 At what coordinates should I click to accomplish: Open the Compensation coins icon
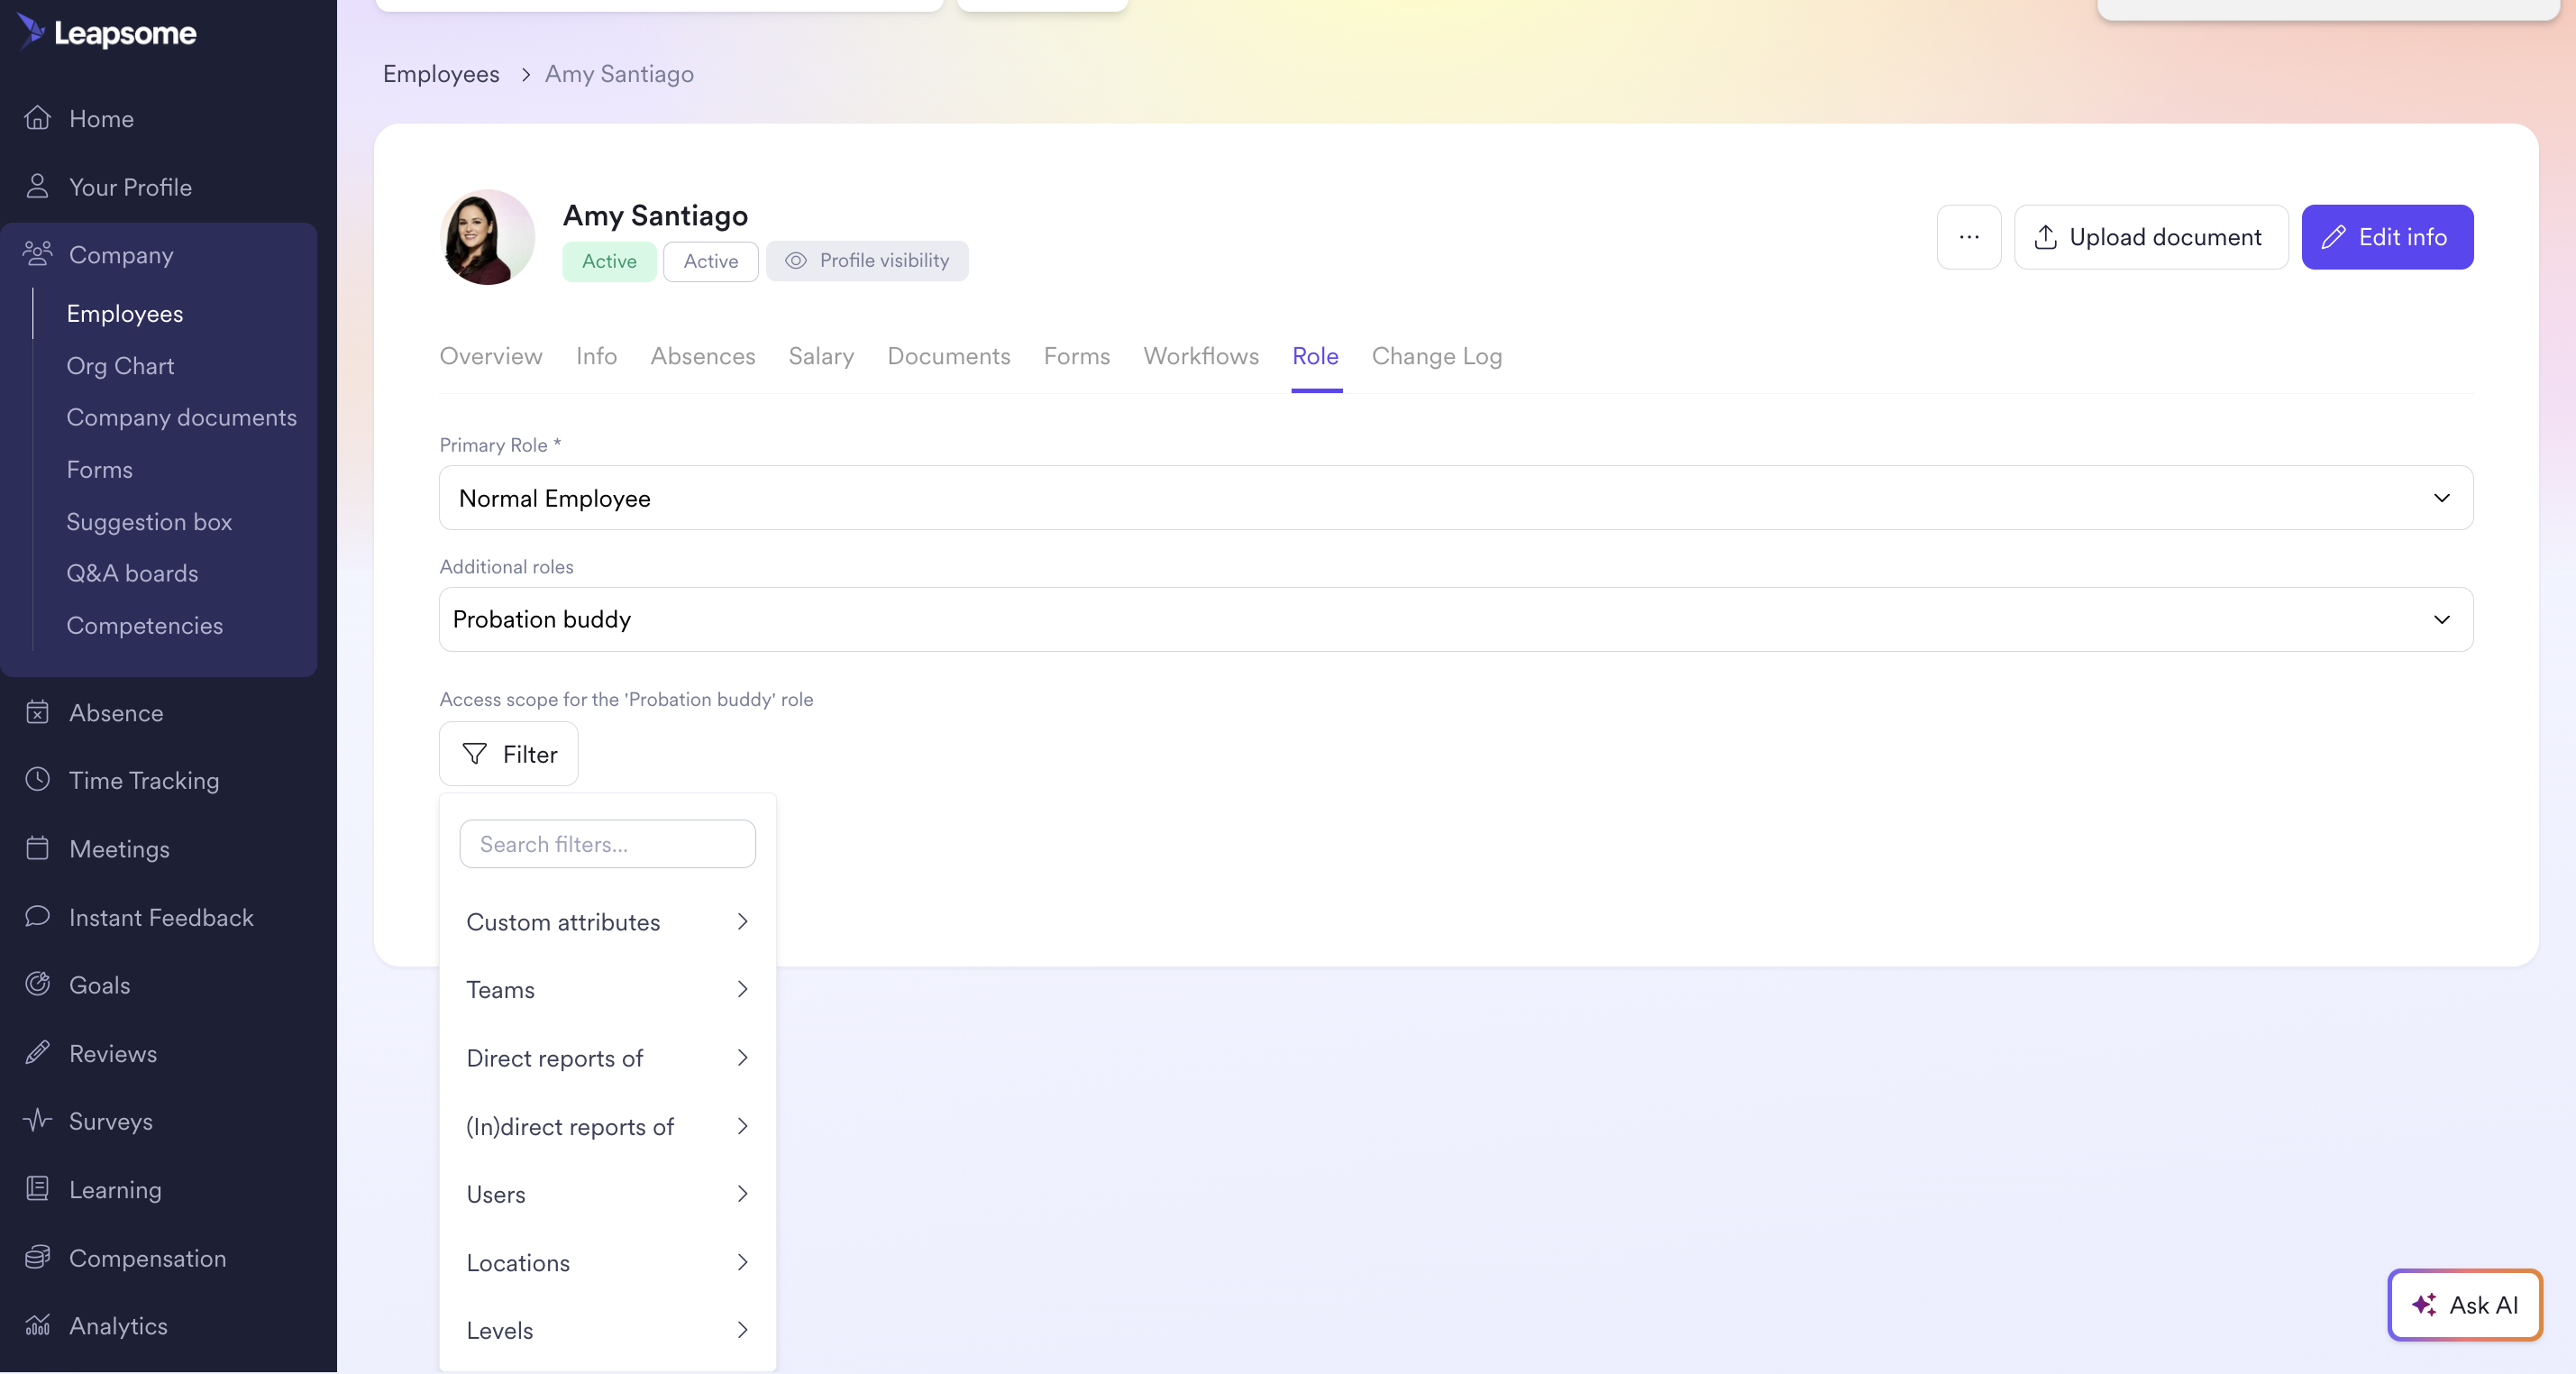pyautogui.click(x=37, y=1257)
